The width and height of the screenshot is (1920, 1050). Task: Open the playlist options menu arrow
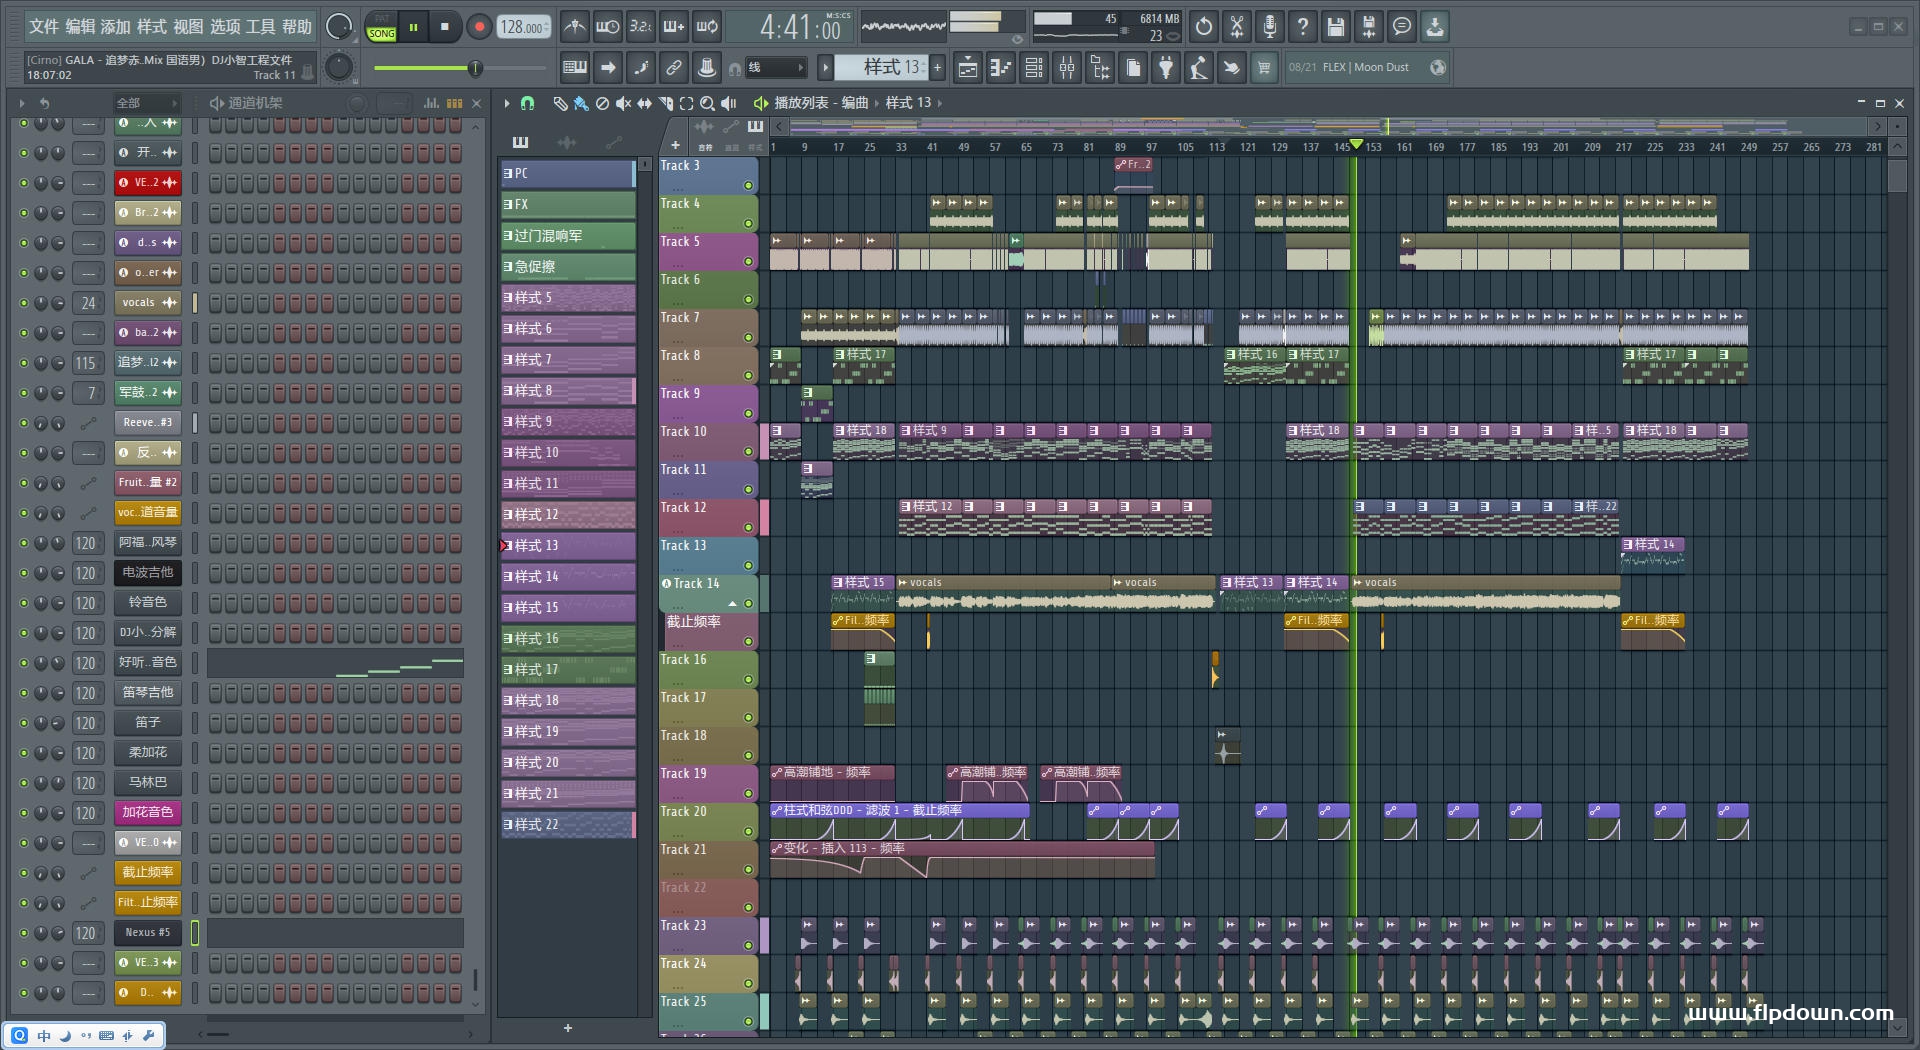coord(507,103)
